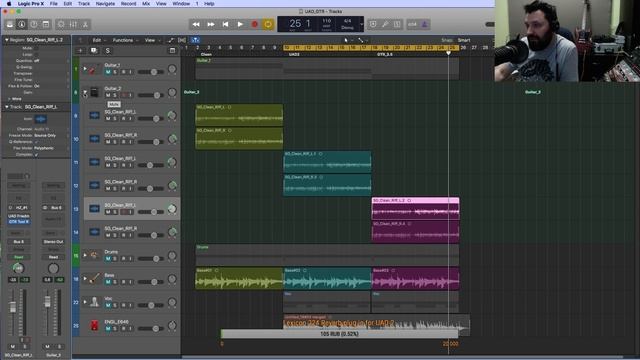The width and height of the screenshot is (640, 360).
Task: Click the Bass track icon
Action: coord(94,279)
